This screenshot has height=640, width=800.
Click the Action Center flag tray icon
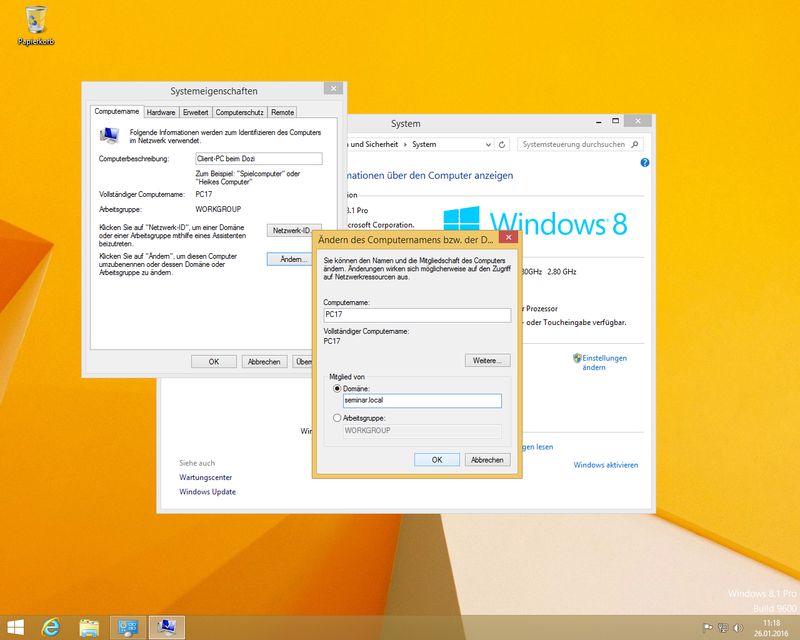708,628
